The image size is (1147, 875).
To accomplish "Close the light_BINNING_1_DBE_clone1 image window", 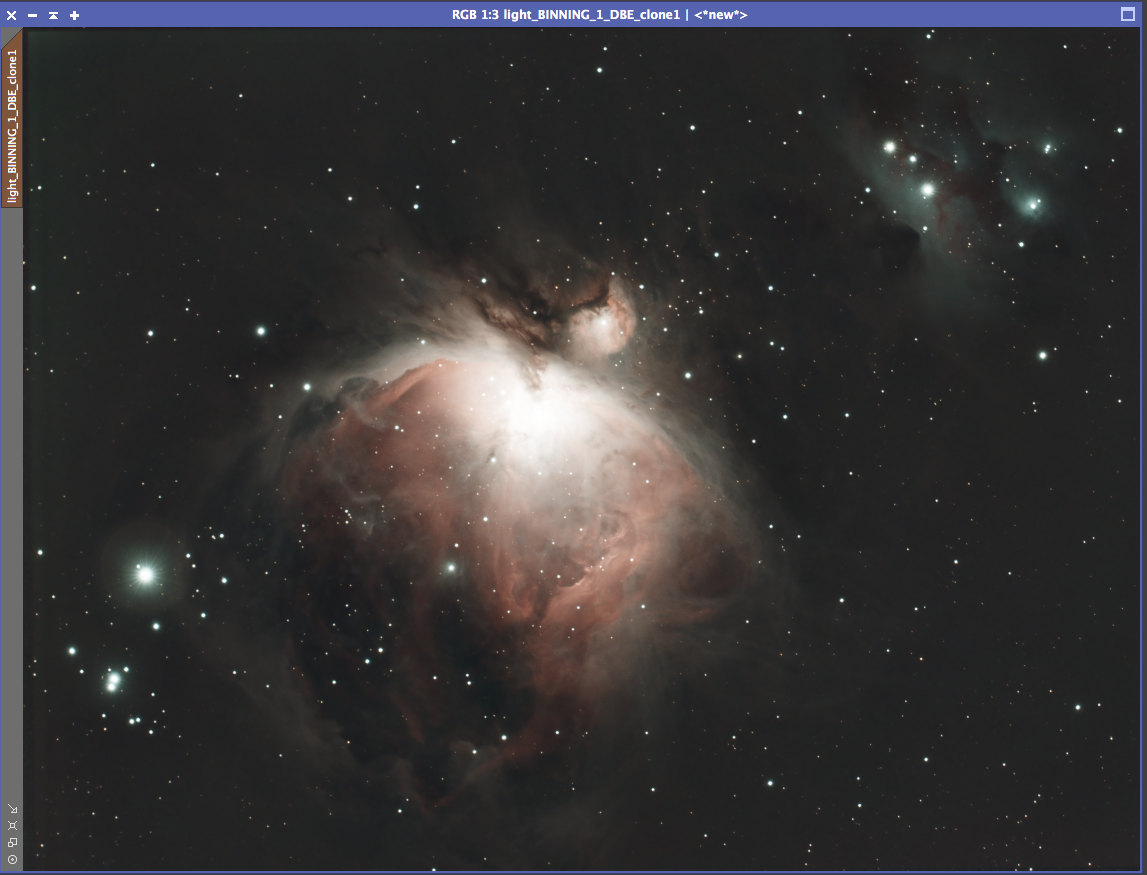I will tap(12, 15).
